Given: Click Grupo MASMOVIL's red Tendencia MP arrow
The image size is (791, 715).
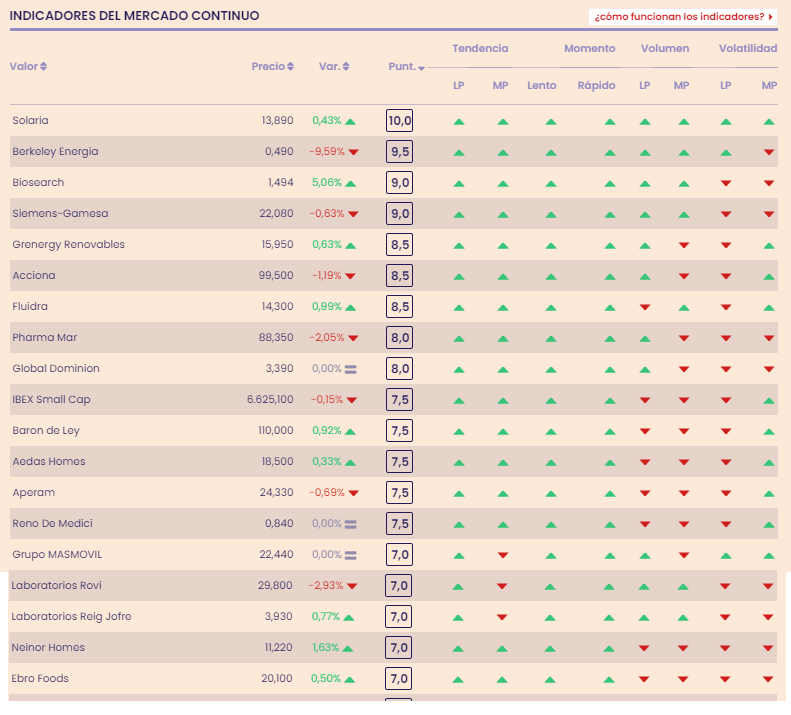Looking at the screenshot, I should point(503,555).
